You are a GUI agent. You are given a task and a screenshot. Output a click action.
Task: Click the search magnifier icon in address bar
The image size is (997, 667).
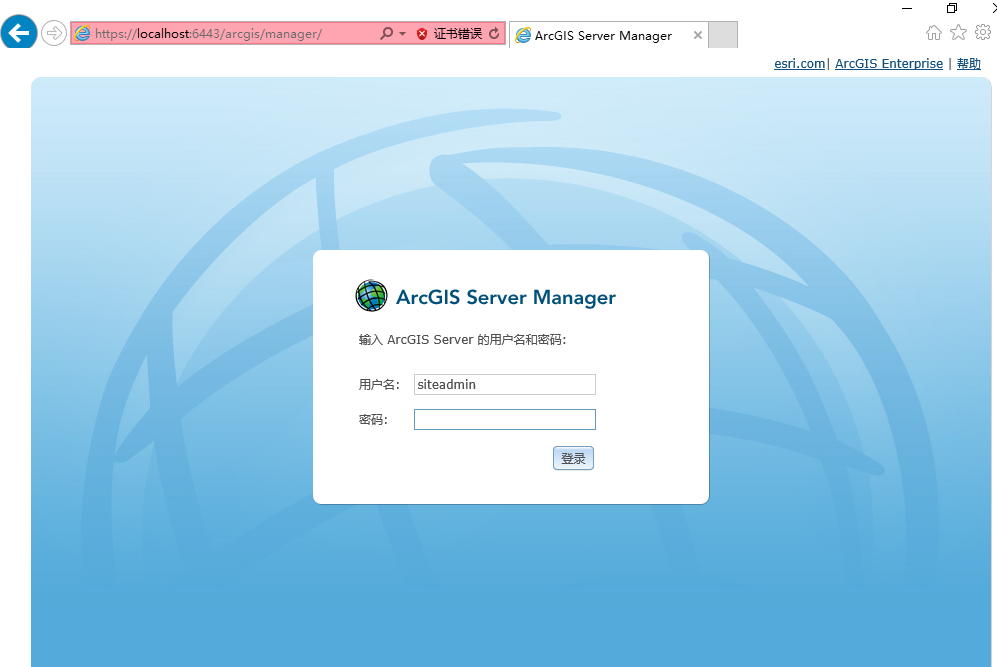click(x=386, y=33)
